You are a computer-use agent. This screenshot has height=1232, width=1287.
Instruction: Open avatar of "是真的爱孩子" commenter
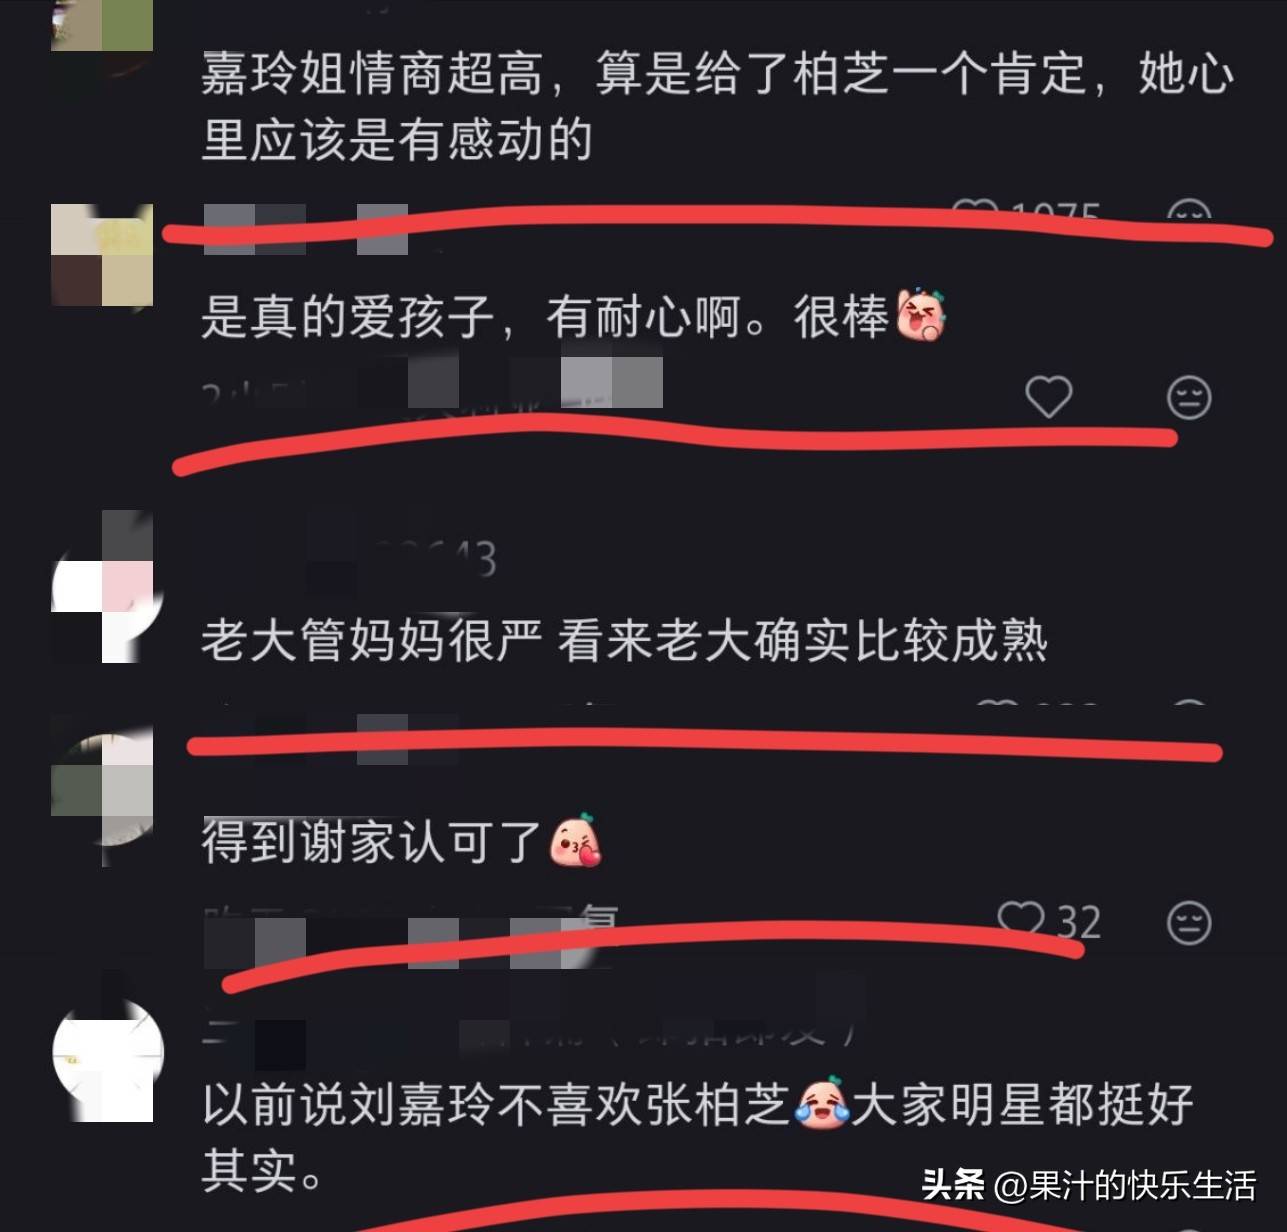point(102,255)
